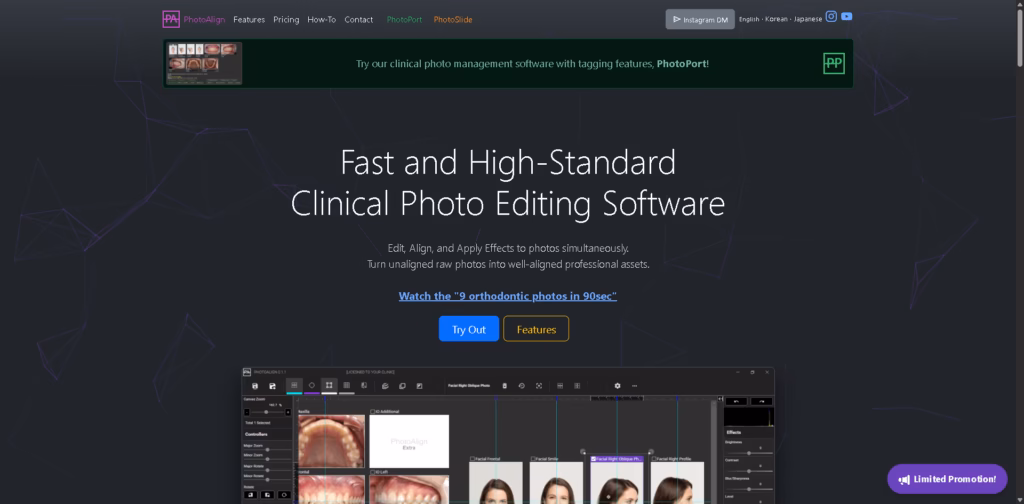Image resolution: width=1024 pixels, height=504 pixels.
Task: Click the canvas zoom minus button in preview
Action: tap(247, 413)
